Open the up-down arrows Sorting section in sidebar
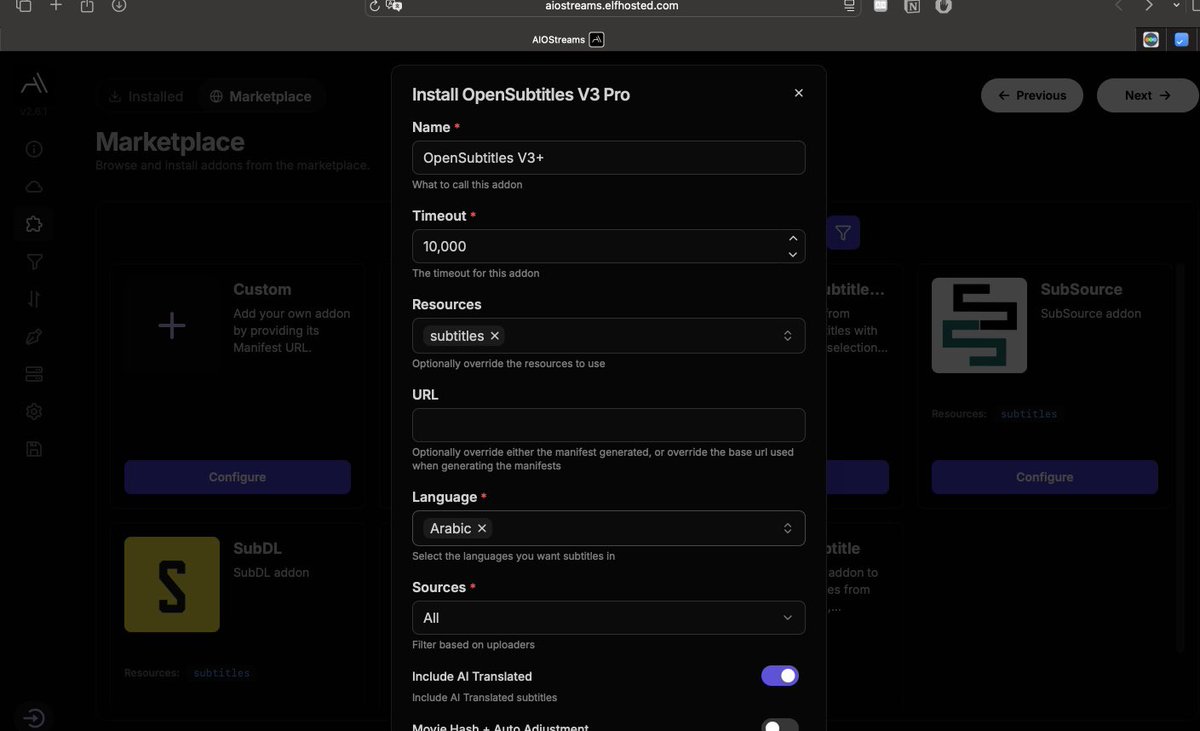Viewport: 1200px width, 731px height. pos(34,299)
